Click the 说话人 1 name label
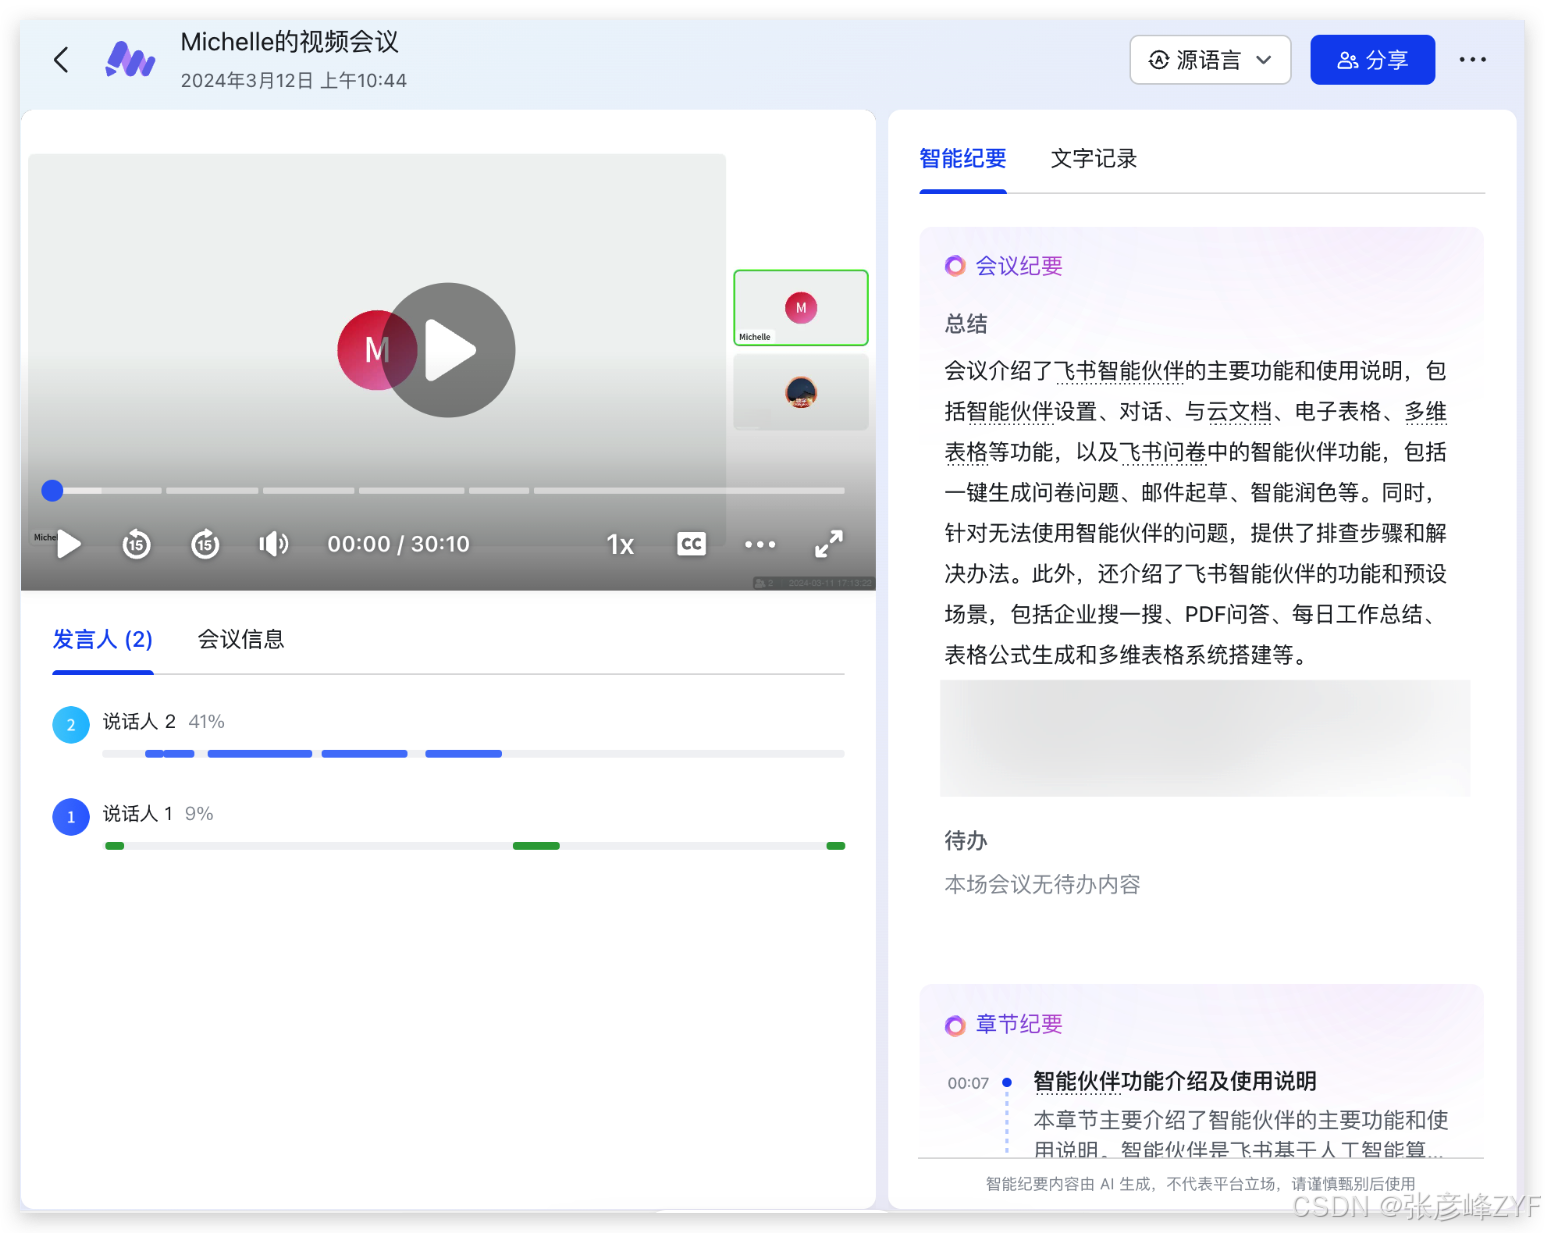 (x=138, y=813)
